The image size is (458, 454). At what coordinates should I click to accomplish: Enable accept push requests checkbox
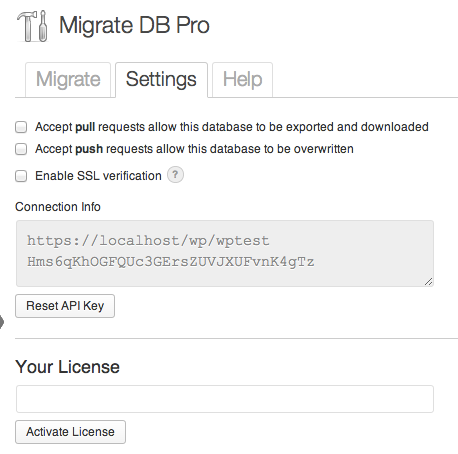pyautogui.click(x=21, y=149)
